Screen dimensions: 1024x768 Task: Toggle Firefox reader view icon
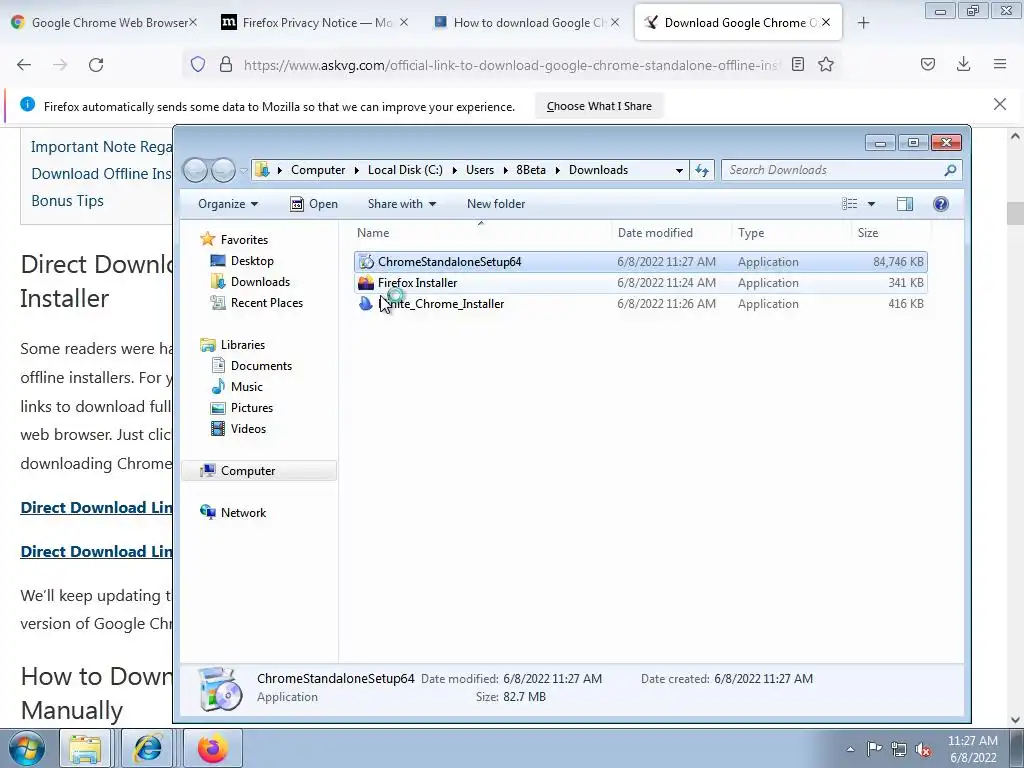[x=797, y=64]
